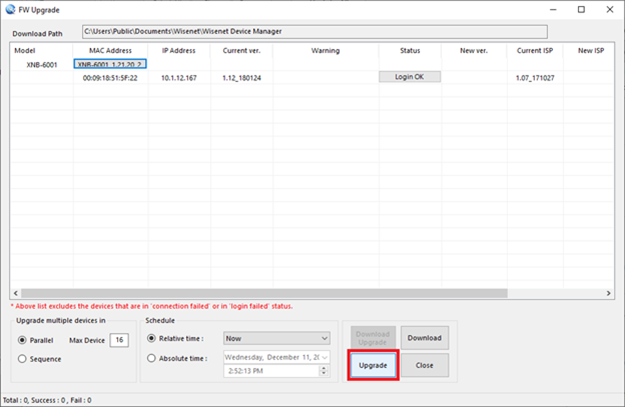Click the Login OK status button
The width and height of the screenshot is (625, 407).
click(409, 77)
